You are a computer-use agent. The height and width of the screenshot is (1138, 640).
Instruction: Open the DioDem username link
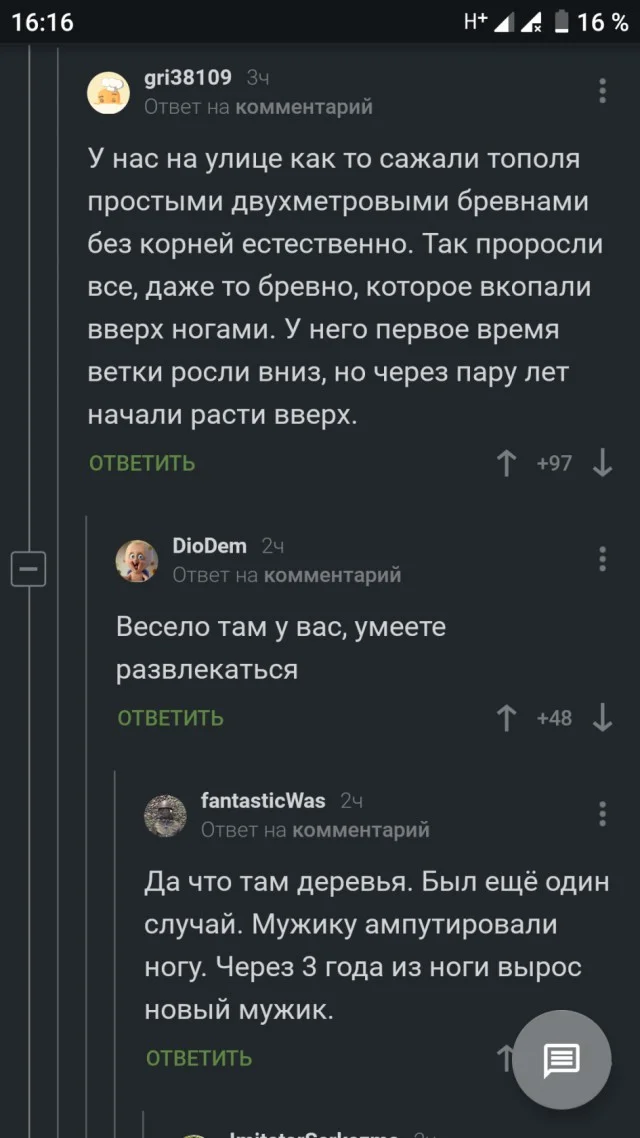(210, 546)
